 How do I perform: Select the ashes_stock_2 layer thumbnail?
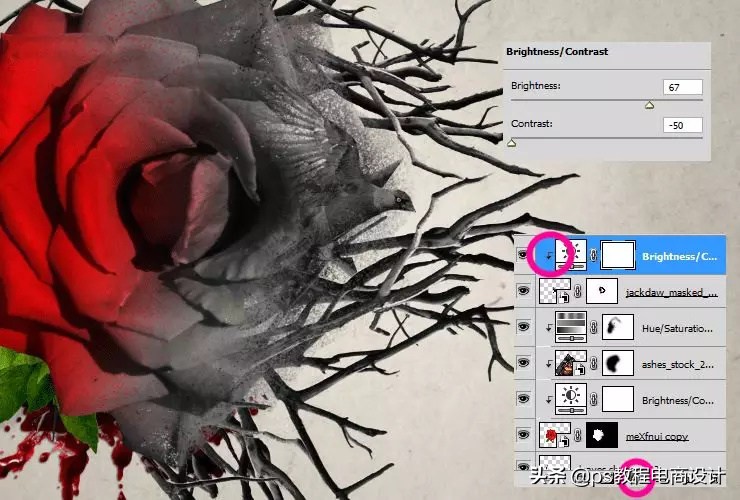[571, 363]
